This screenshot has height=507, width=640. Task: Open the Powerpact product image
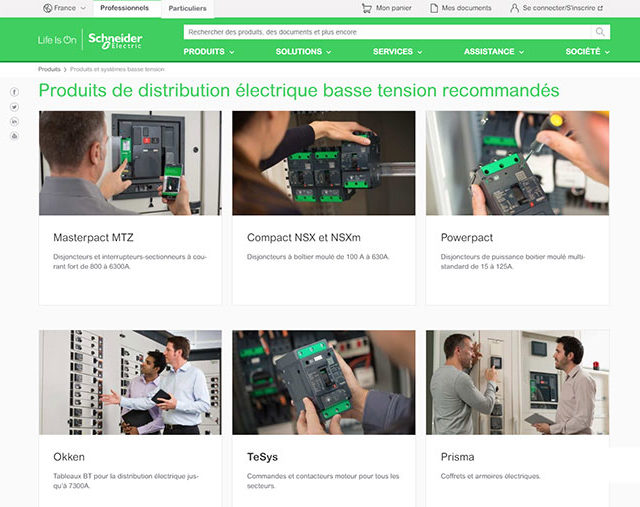point(517,163)
